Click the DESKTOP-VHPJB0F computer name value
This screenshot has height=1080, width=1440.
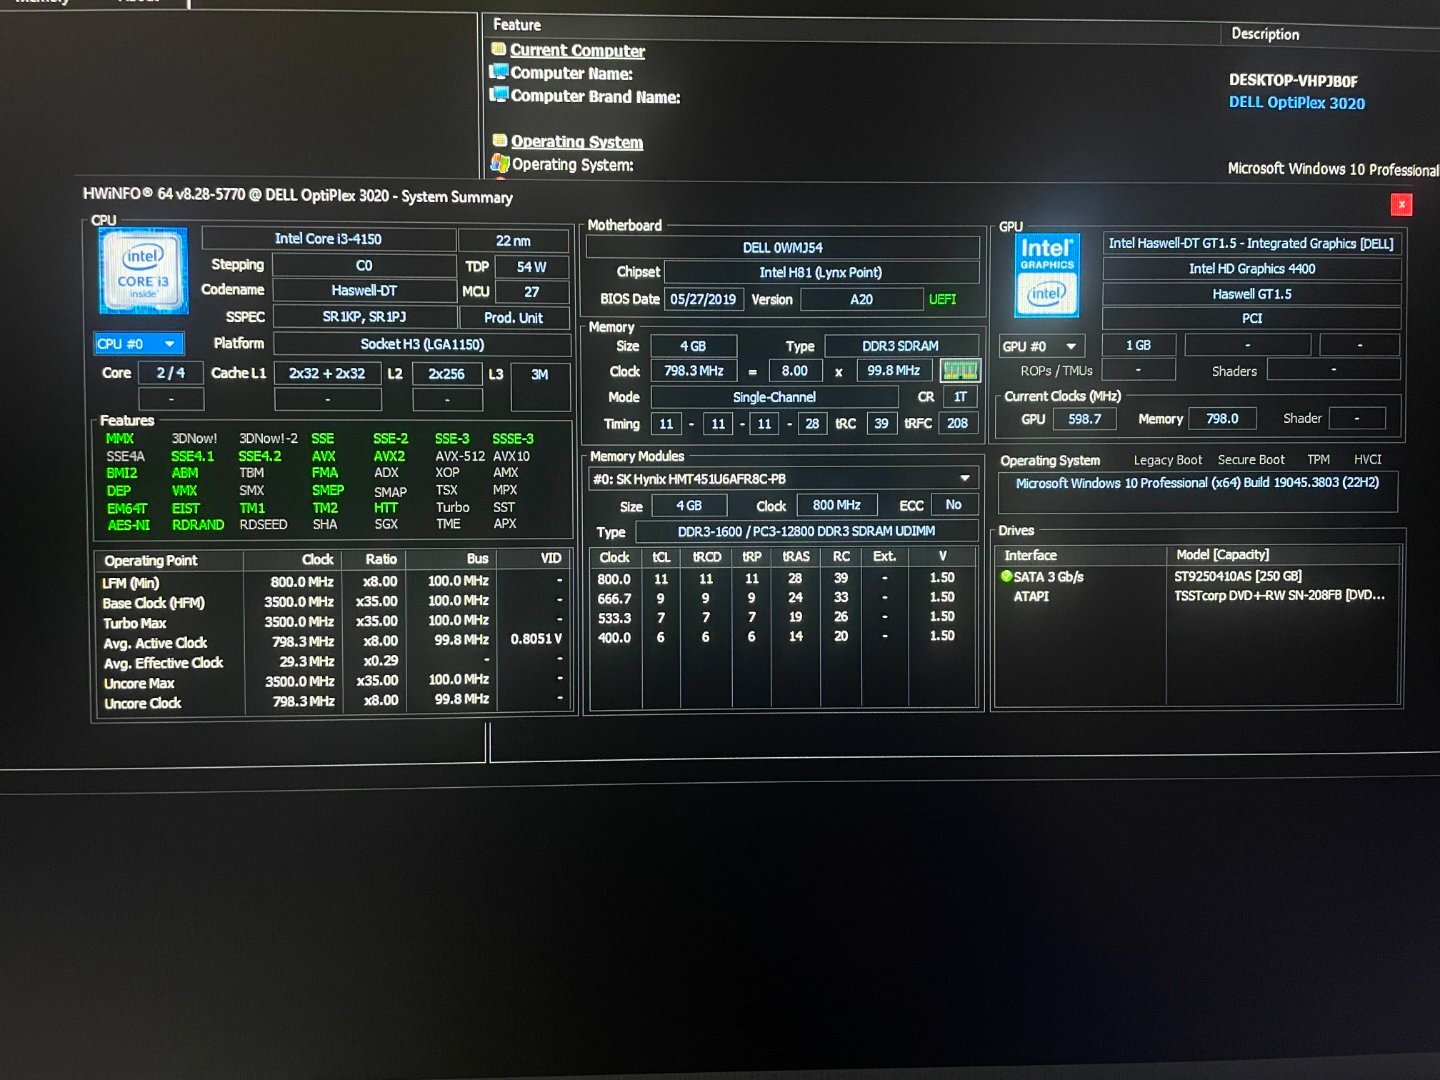coord(1293,81)
